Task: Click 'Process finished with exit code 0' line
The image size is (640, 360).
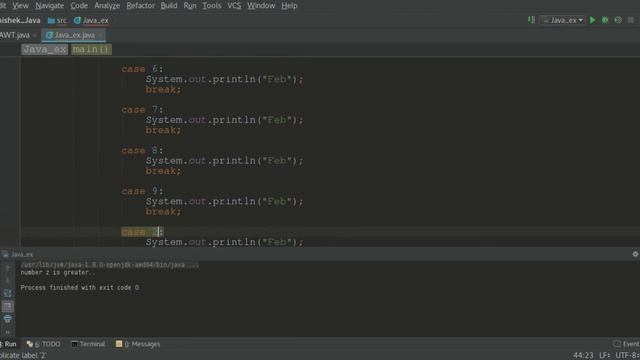Action: coord(80,288)
